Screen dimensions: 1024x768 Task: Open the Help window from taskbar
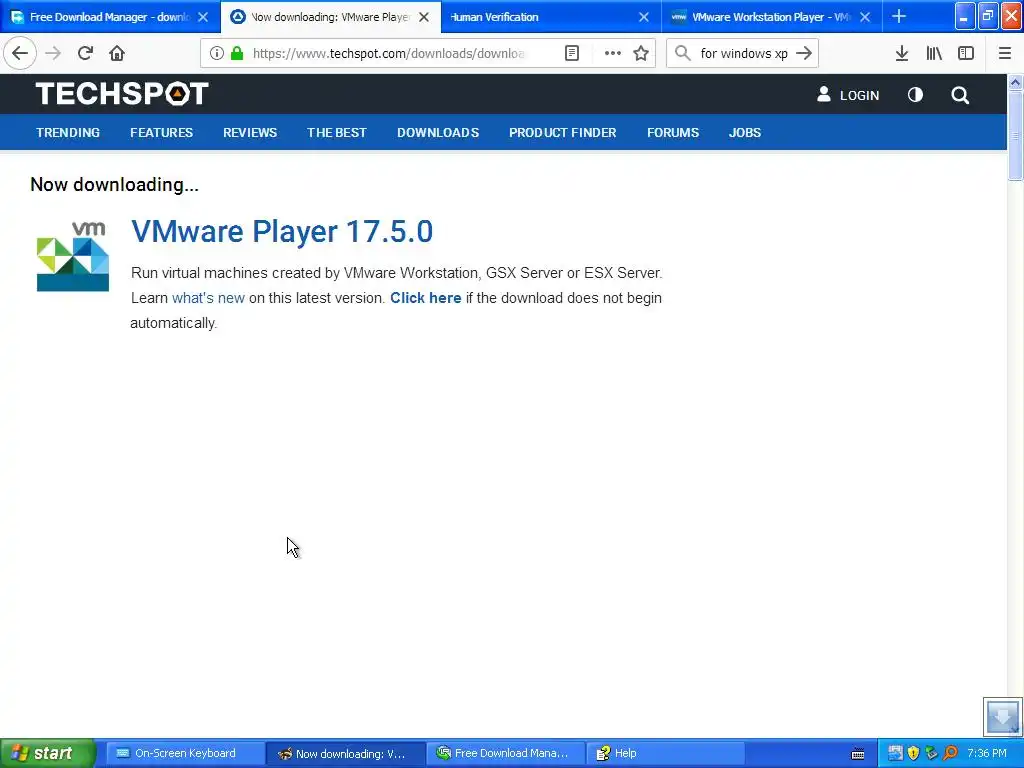tap(665, 753)
